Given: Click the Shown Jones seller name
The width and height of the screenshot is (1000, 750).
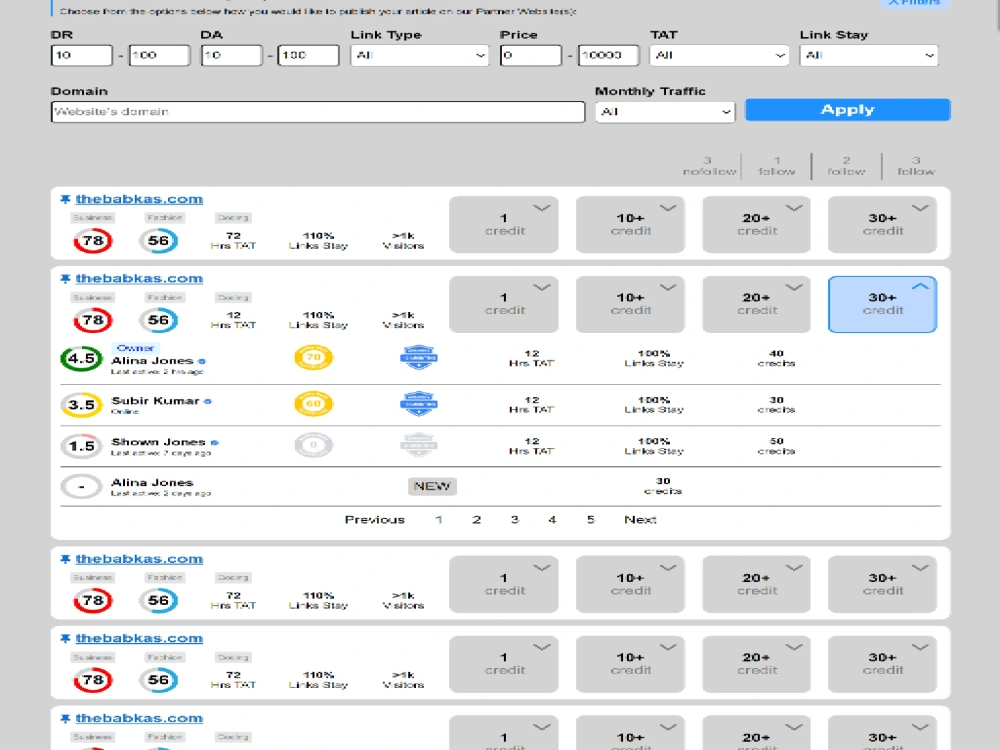Looking at the screenshot, I should [158, 442].
